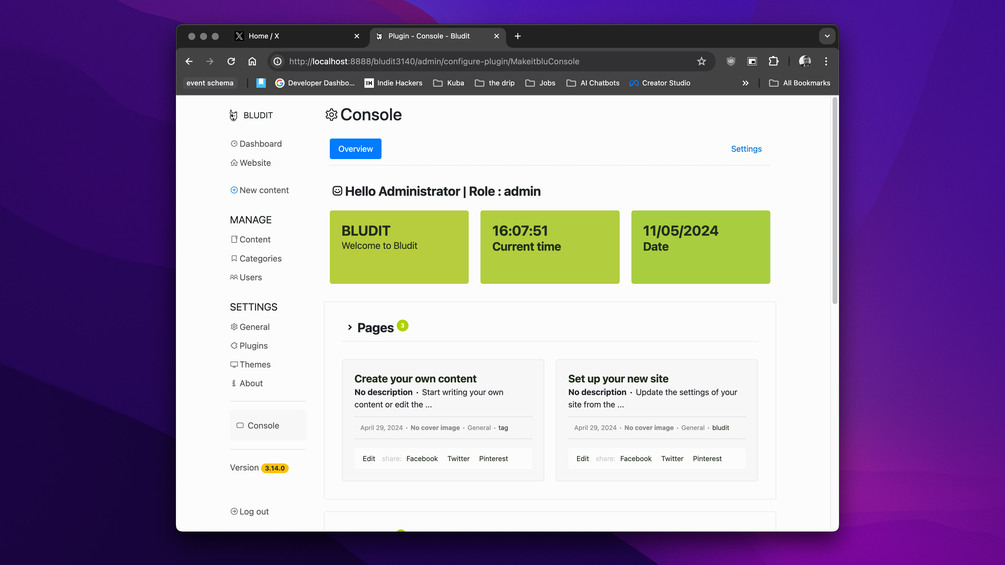This screenshot has width=1005, height=565.
Task: Collapse the Pages section chevron
Action: point(349,327)
